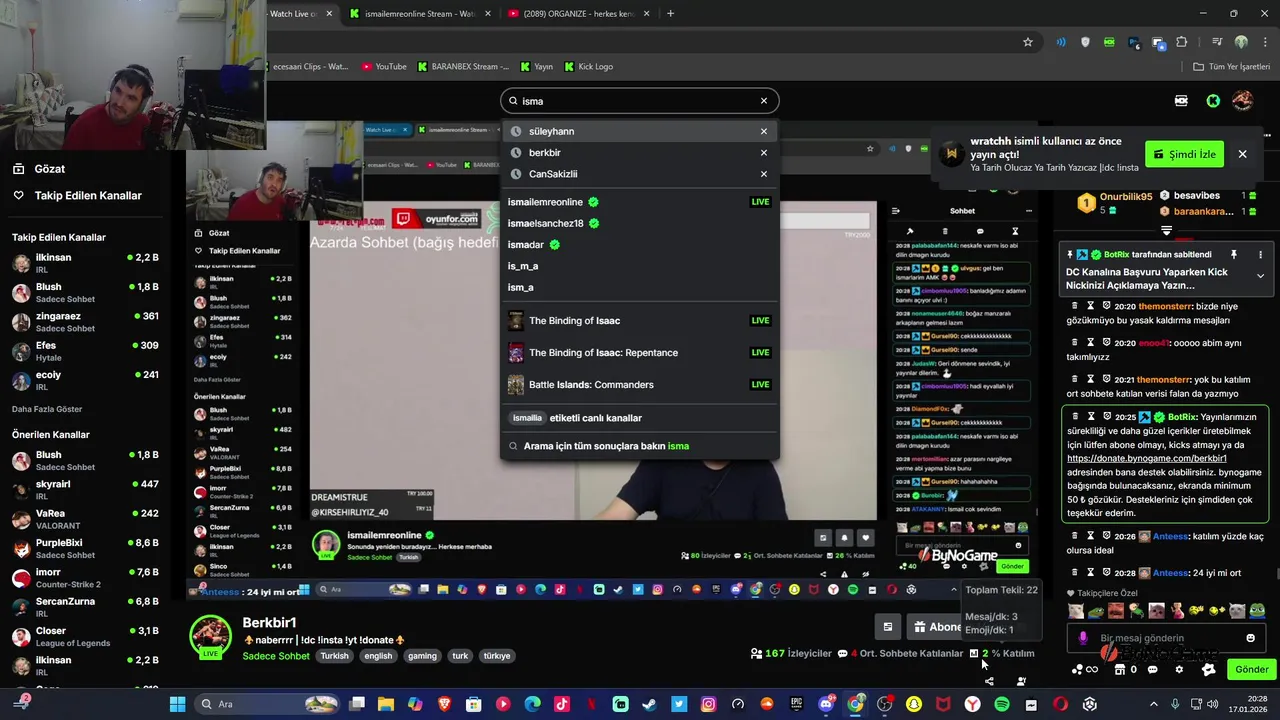
Task: Remove 'süleyhann' from recent searches
Action: (x=763, y=131)
